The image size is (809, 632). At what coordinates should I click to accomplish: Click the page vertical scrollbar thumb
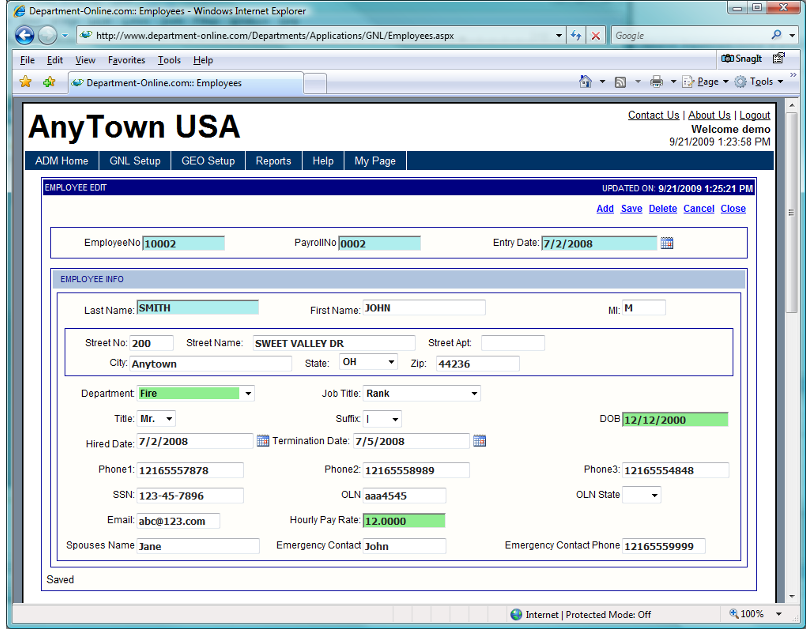pos(791,213)
